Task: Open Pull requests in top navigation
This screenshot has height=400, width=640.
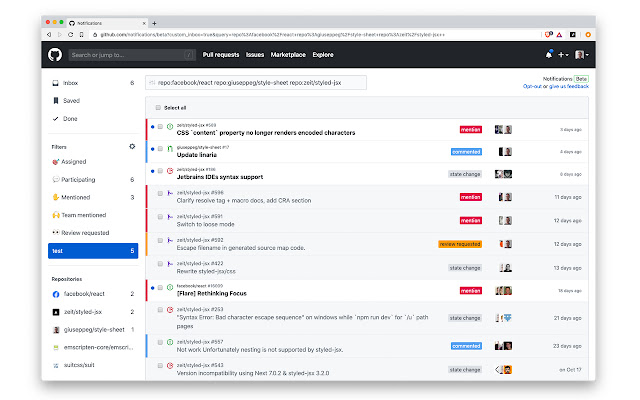Action: pyautogui.click(x=221, y=55)
